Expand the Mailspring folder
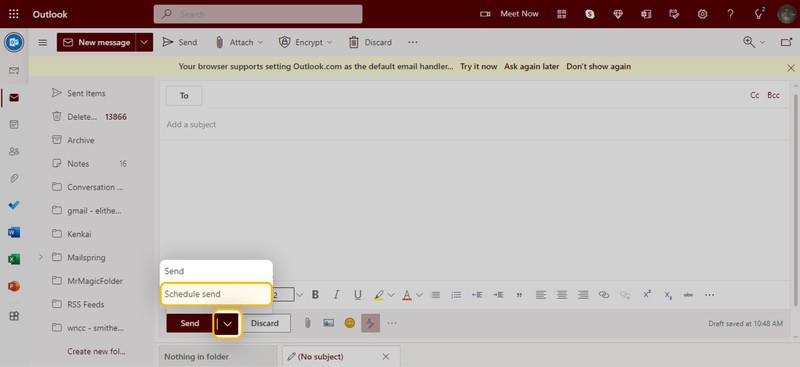 pyautogui.click(x=41, y=257)
